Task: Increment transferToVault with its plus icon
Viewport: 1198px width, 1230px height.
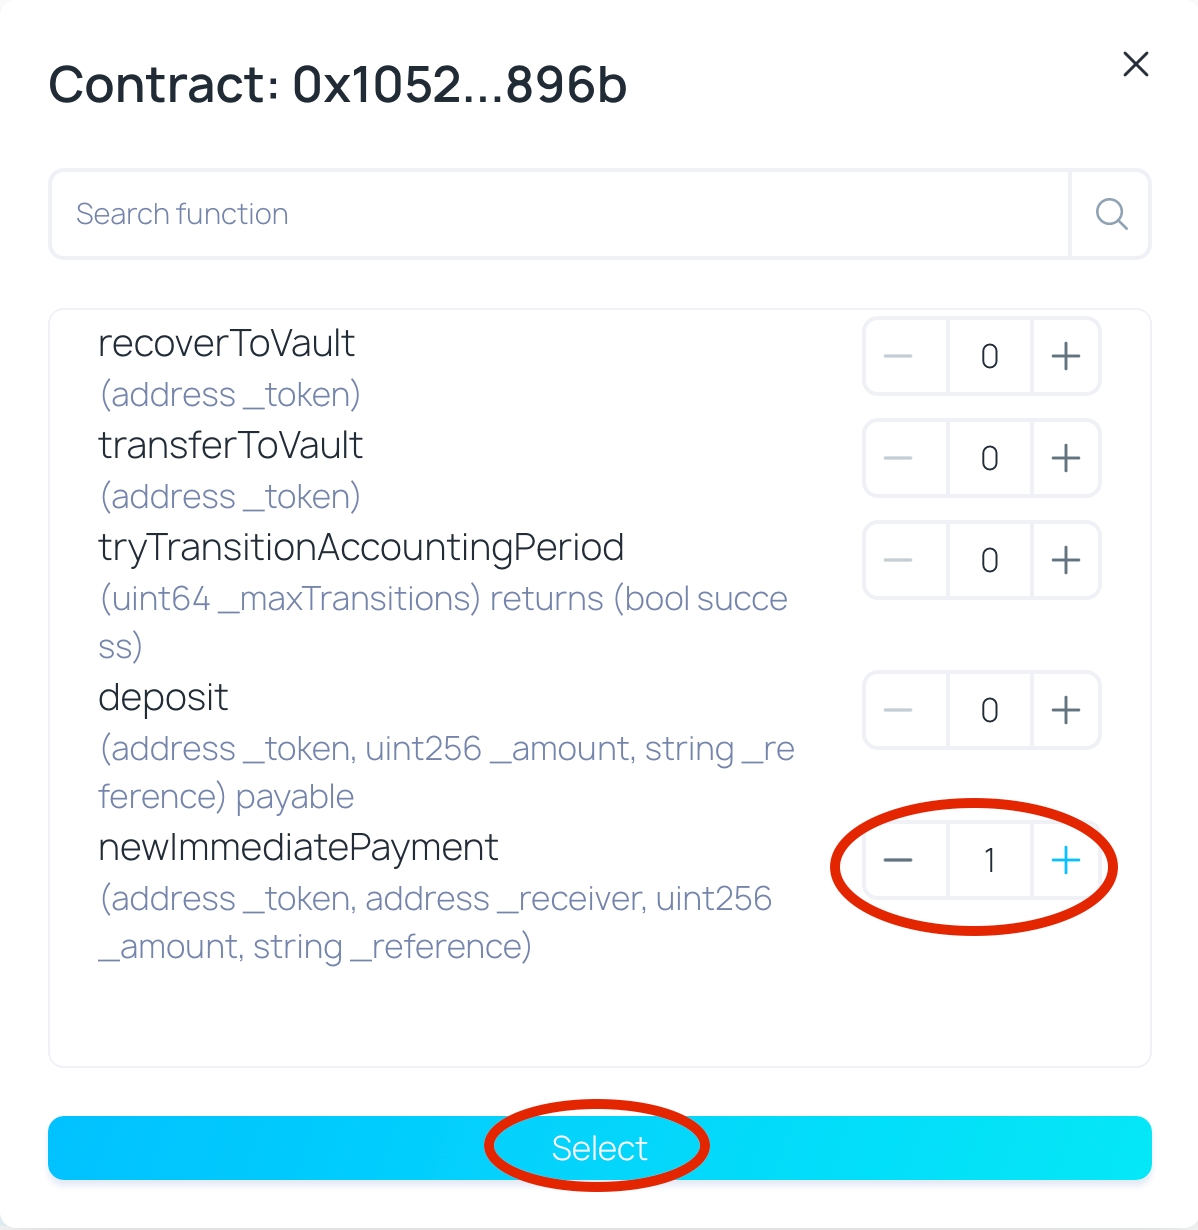Action: (x=1066, y=458)
